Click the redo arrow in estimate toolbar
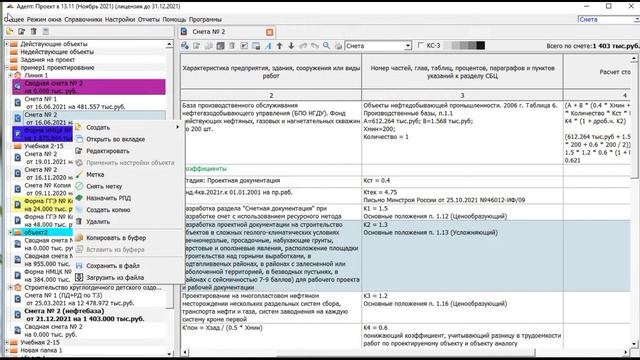This screenshot has height=360, width=640. [315, 46]
